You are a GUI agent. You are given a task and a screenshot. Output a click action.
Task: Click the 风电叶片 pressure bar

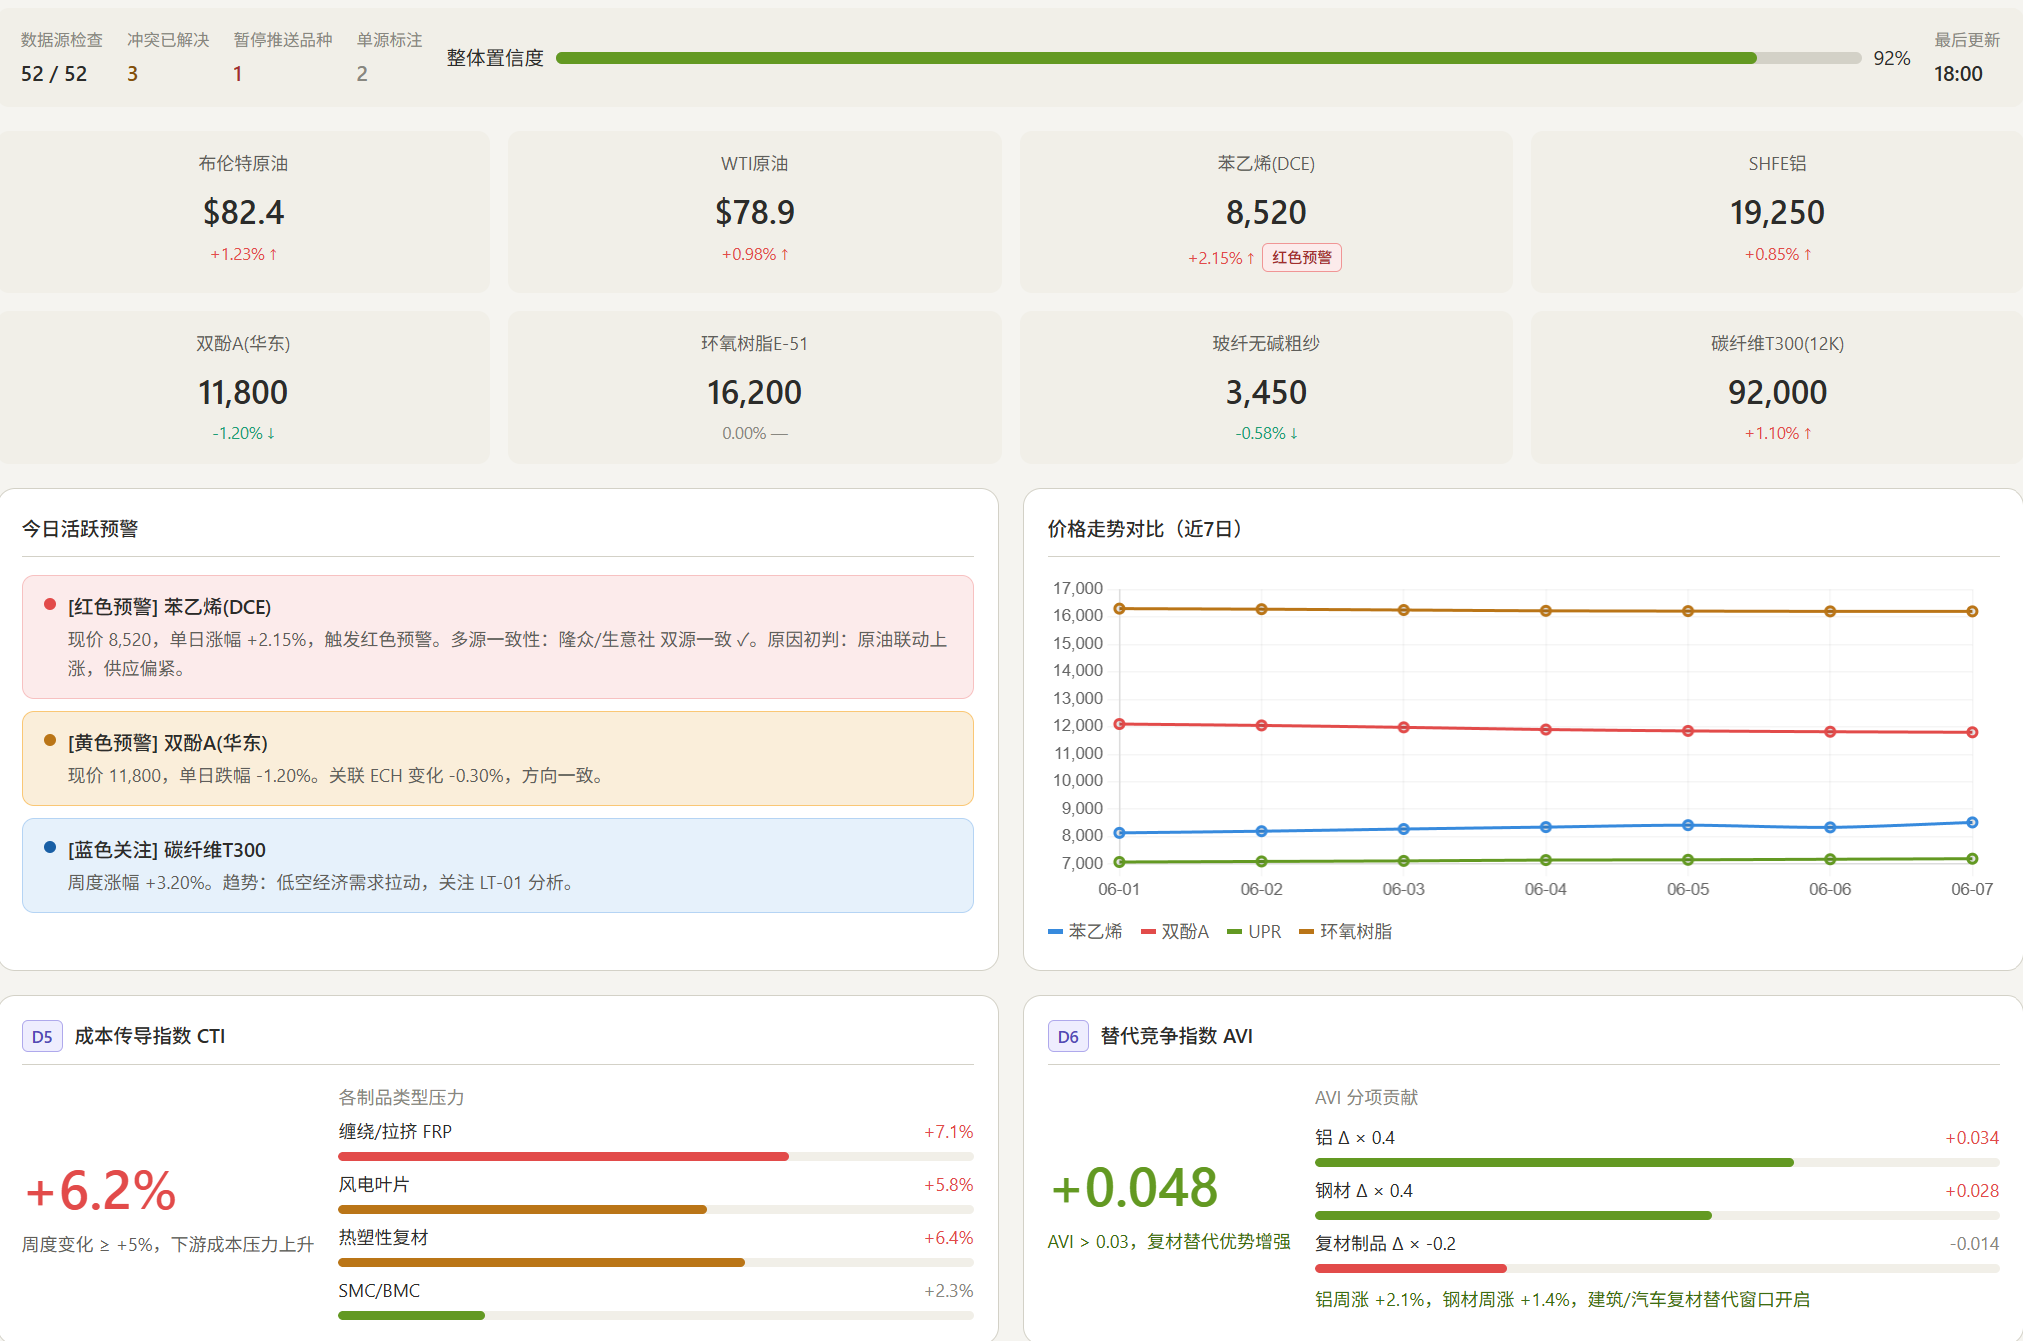pos(656,1209)
